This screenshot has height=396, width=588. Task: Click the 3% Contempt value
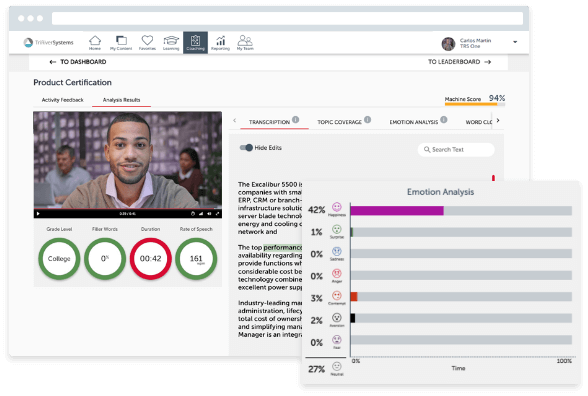point(316,298)
